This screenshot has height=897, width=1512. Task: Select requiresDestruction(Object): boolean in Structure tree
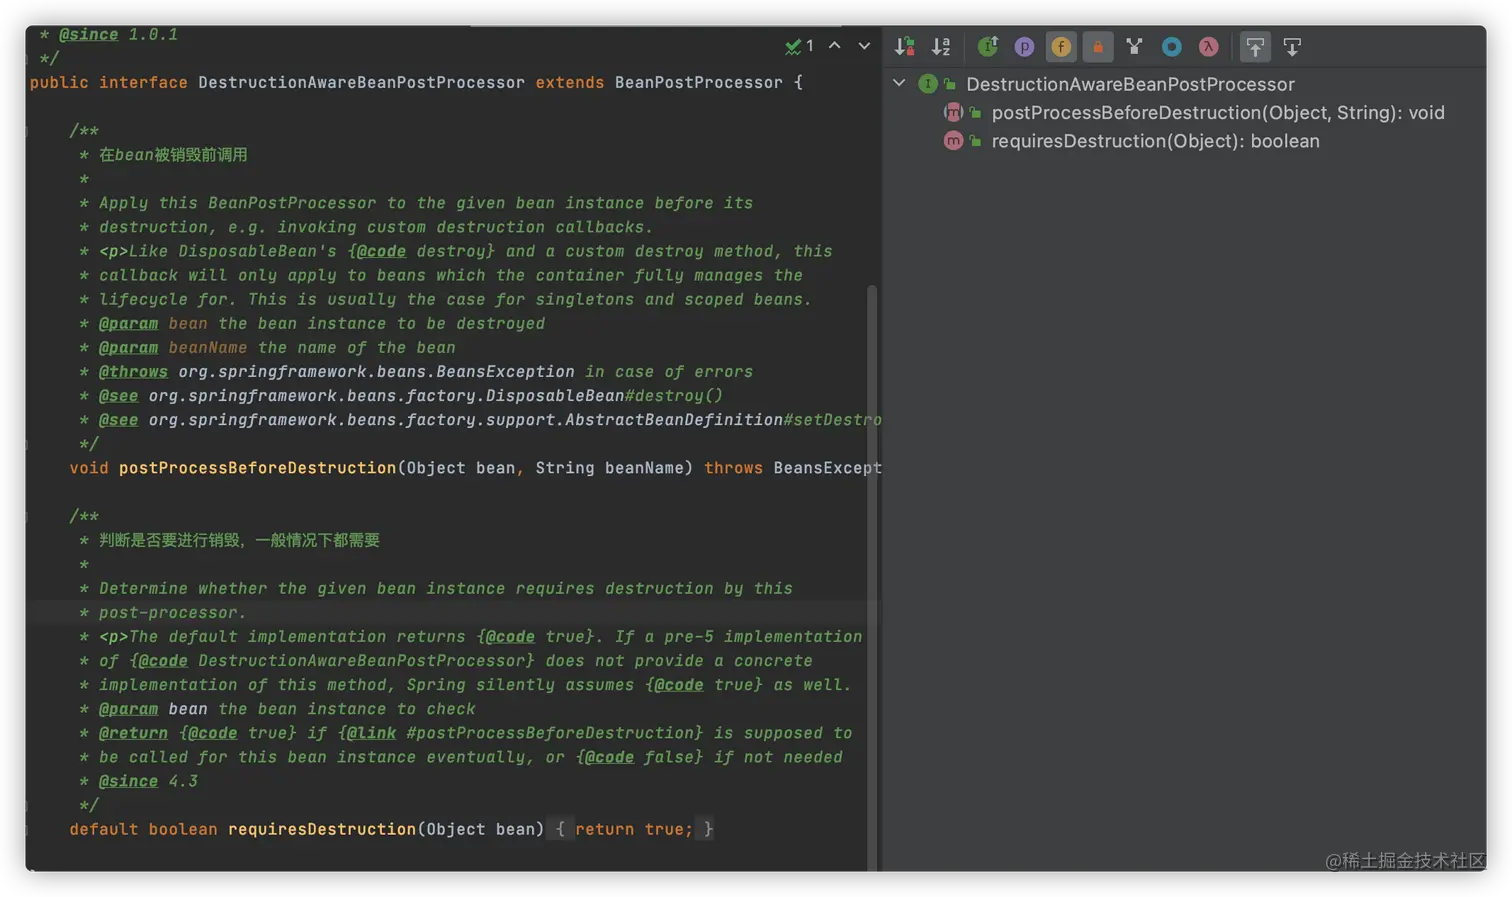[x=1155, y=141]
